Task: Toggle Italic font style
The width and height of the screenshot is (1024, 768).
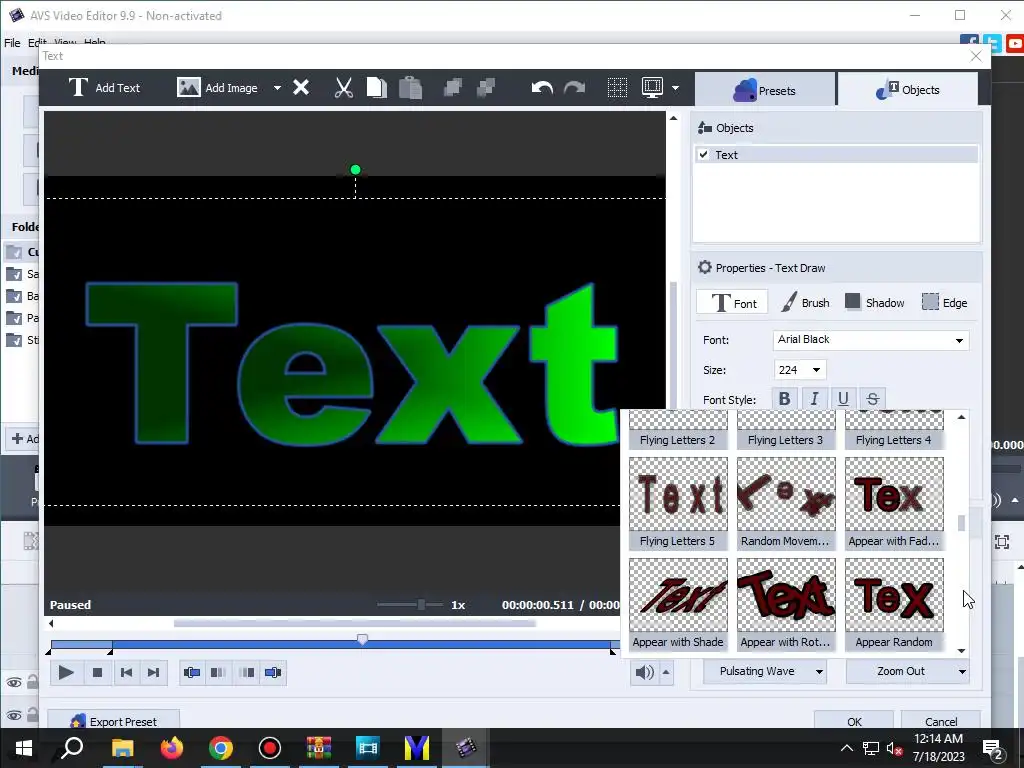Action: coord(814,398)
